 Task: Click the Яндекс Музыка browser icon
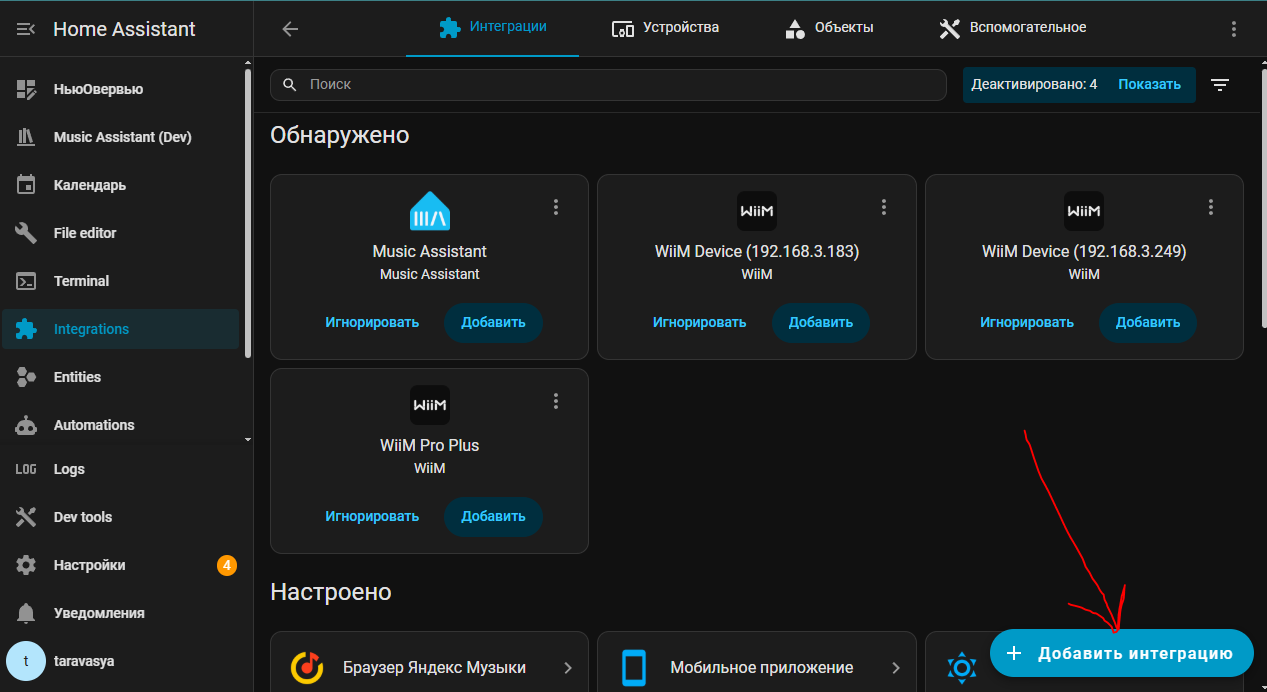click(306, 666)
